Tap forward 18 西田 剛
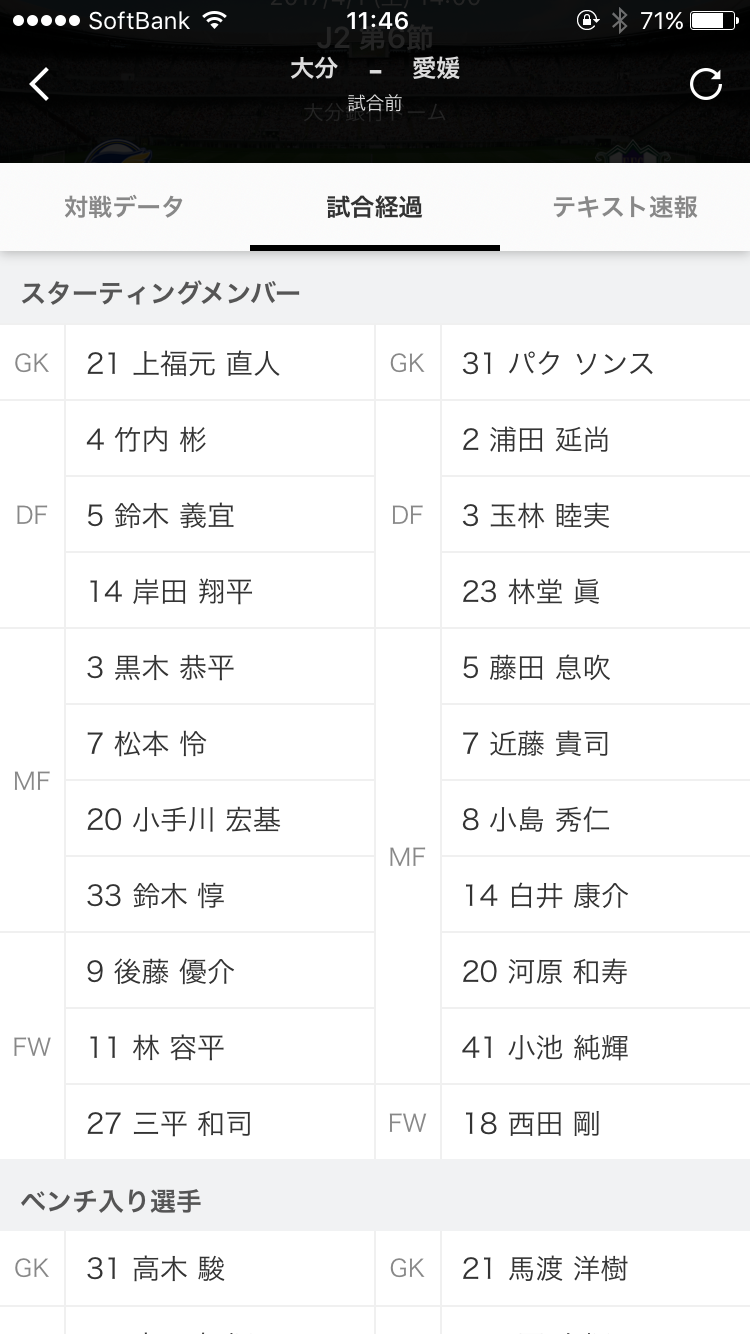 531,1124
